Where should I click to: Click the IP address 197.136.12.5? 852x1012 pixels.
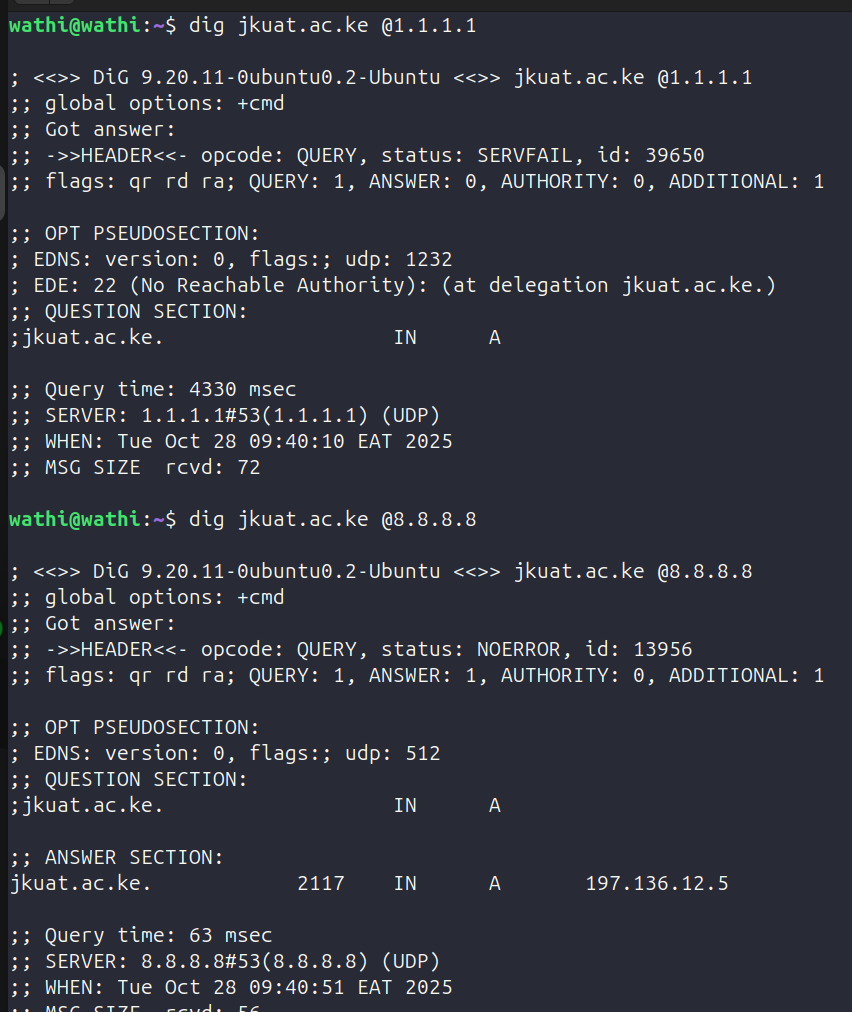[x=657, y=883]
